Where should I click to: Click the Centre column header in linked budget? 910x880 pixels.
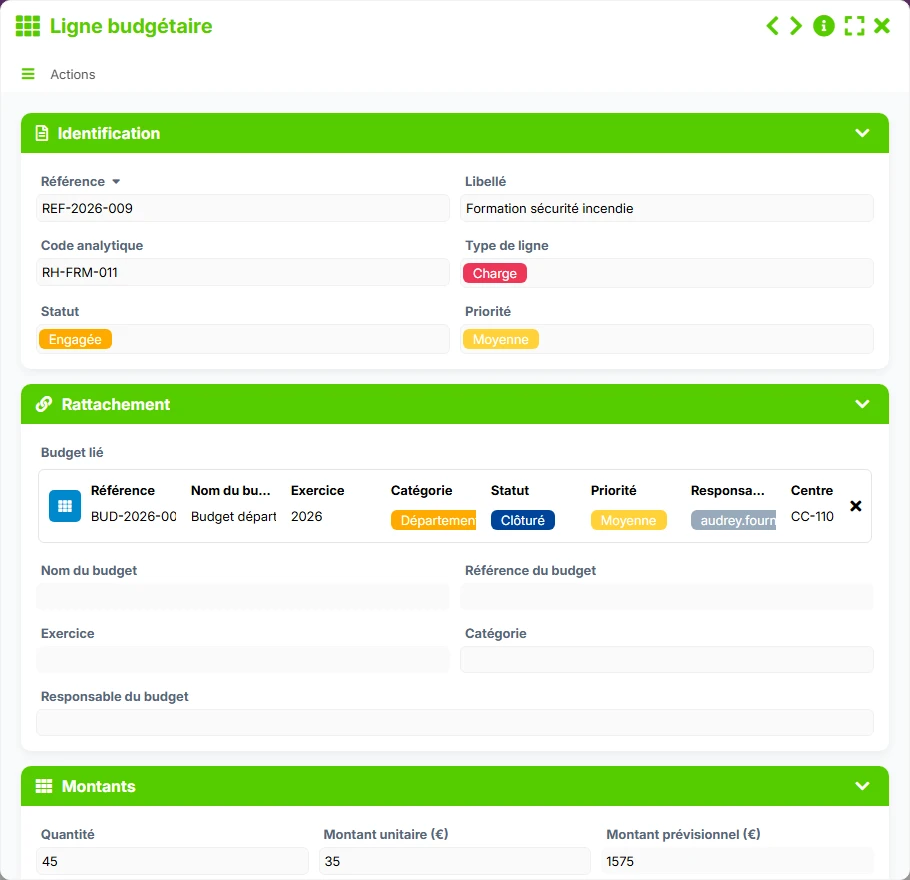[x=812, y=491]
